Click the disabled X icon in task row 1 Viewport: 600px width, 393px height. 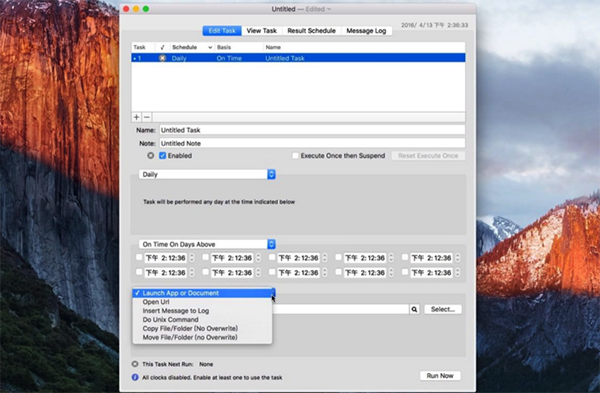[162, 58]
